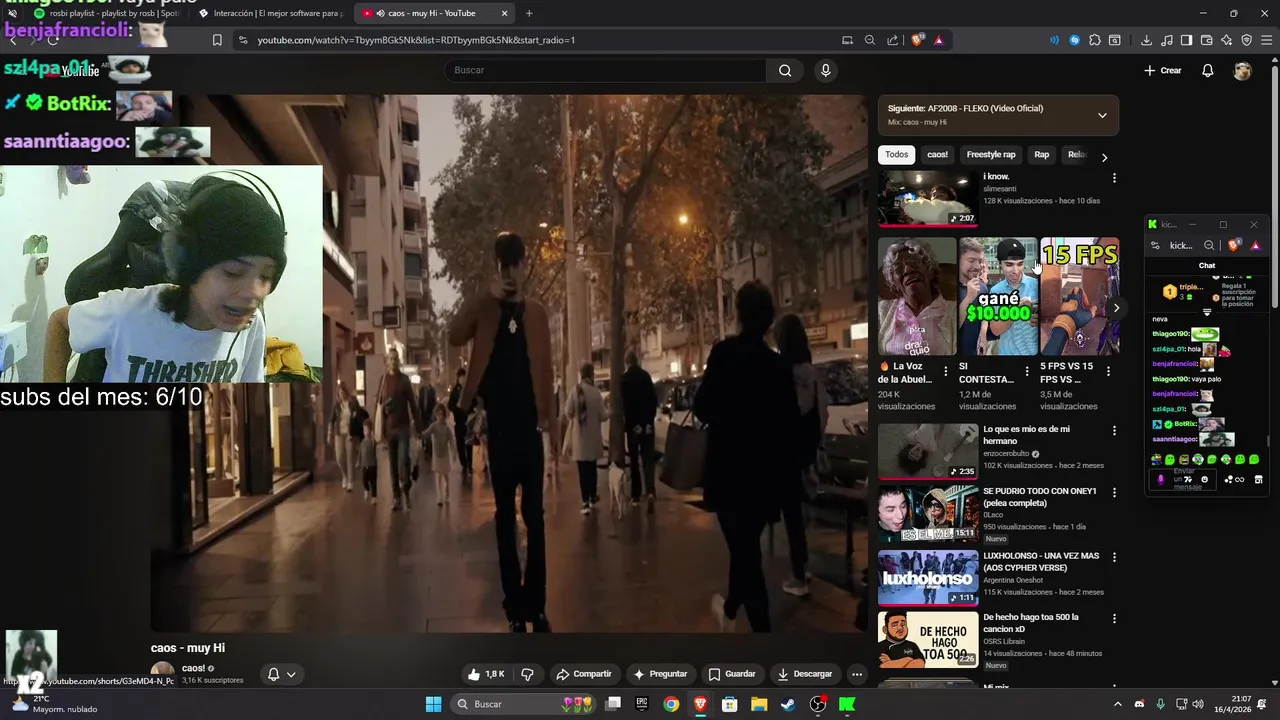The image size is (1280, 720).
Task: Open the 'i know.' video thumbnail
Action: coord(928,198)
